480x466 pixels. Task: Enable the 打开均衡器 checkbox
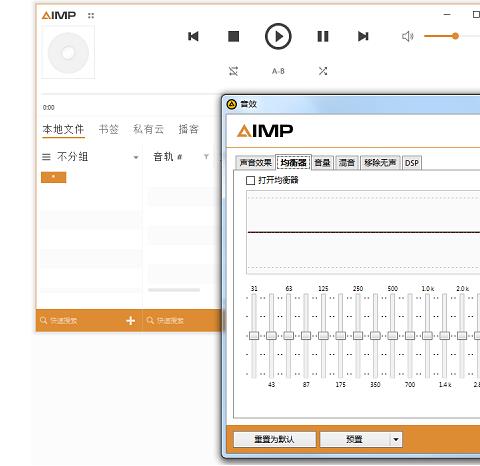pos(250,181)
